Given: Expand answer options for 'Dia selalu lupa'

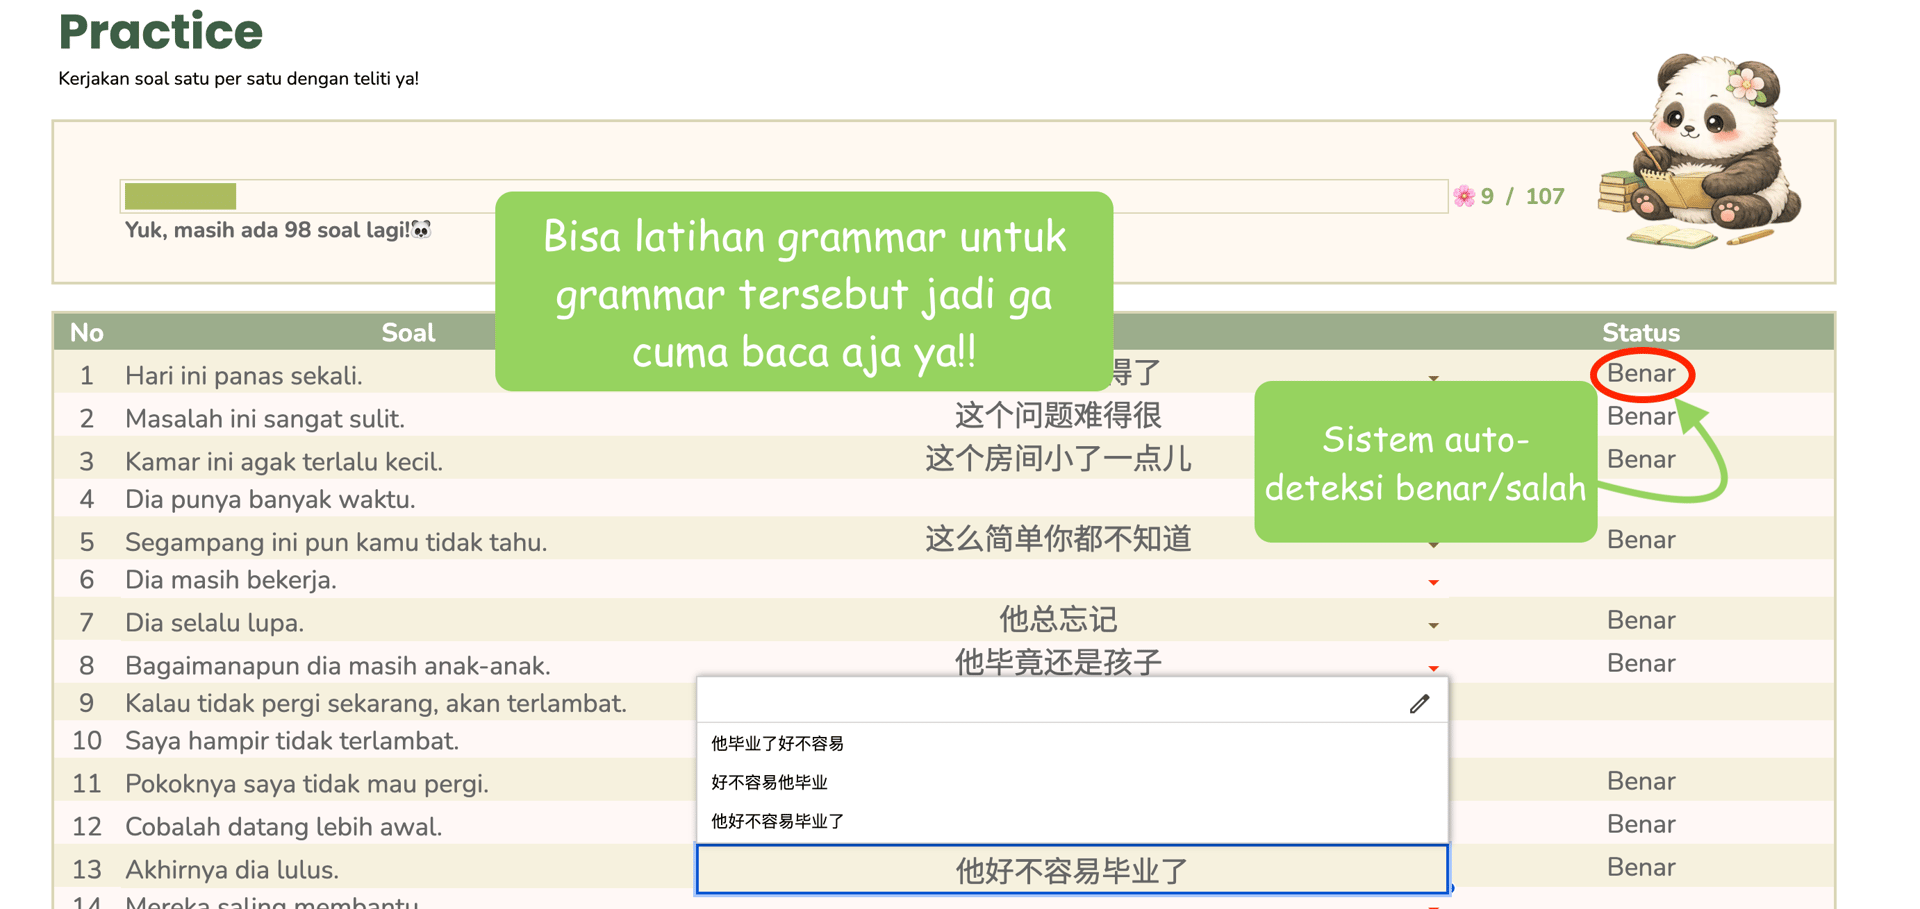Looking at the screenshot, I should 1434,627.
